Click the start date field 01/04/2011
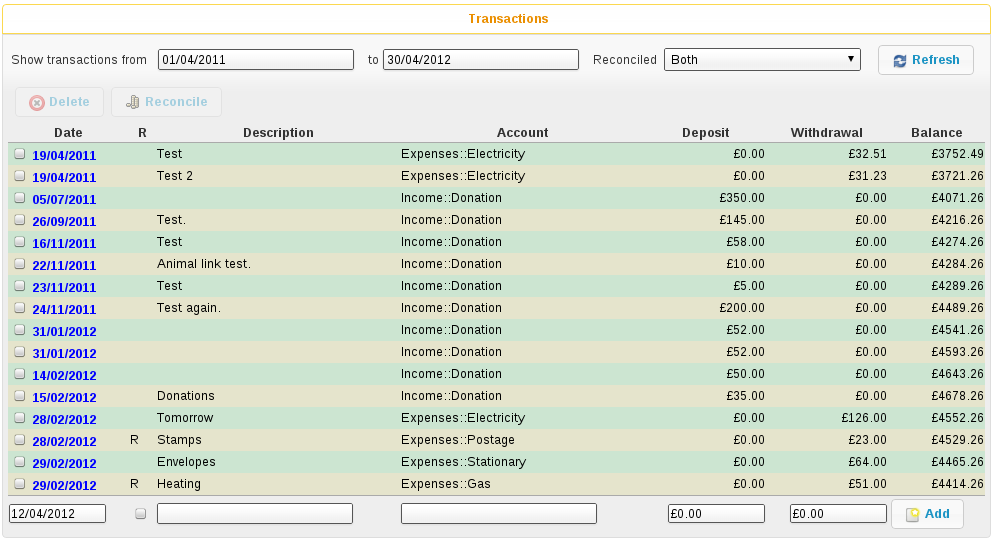This screenshot has height=544, width=994. pos(256,60)
